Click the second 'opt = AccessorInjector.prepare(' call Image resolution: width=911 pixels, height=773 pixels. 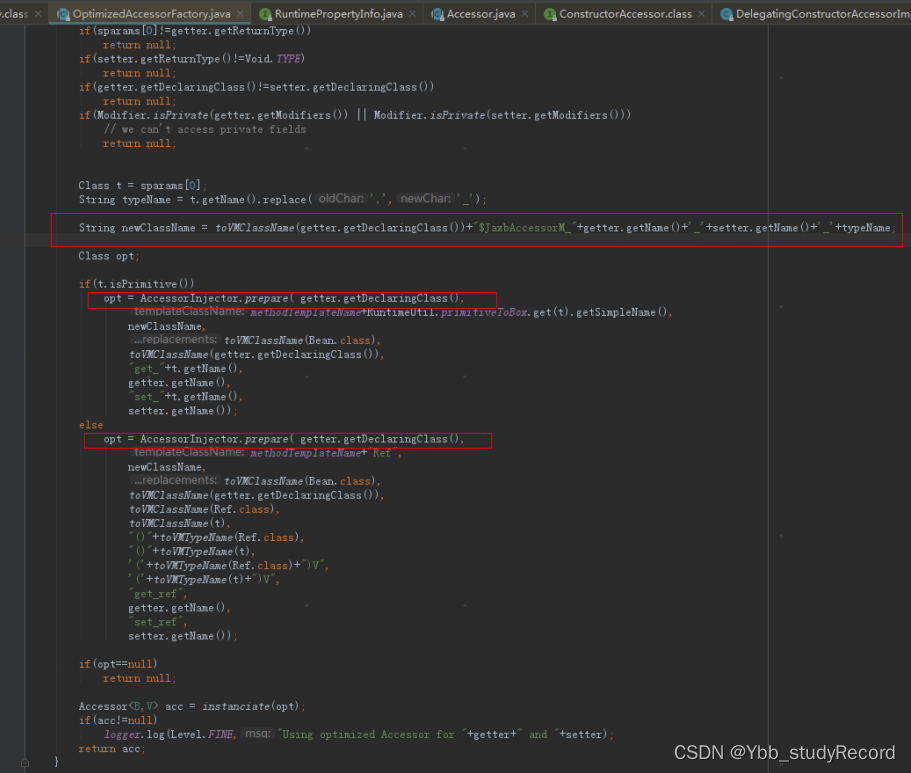click(199, 439)
